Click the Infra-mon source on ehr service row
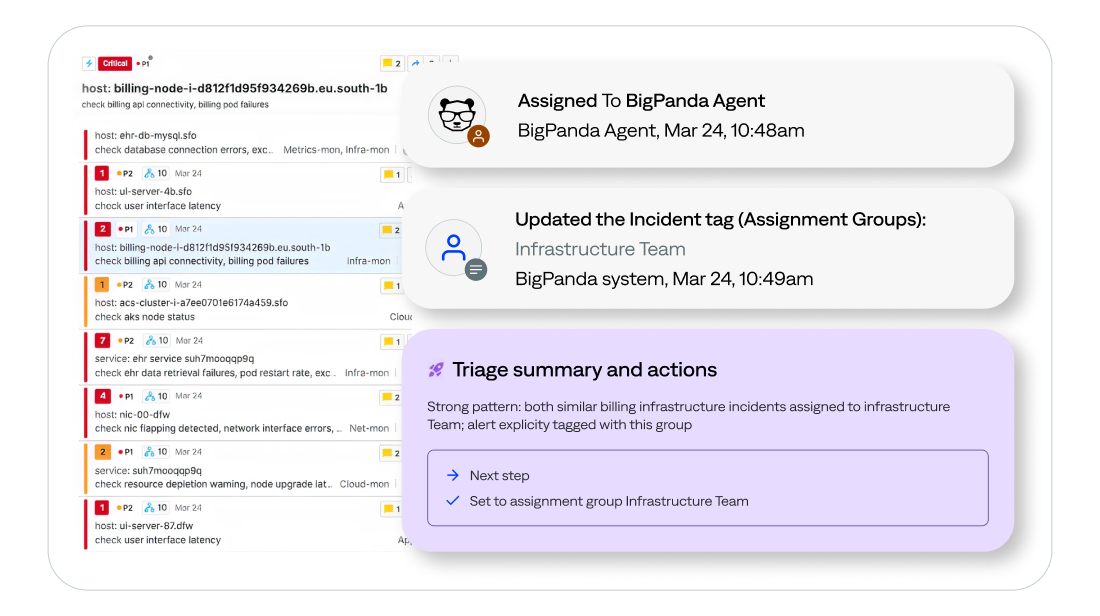The image size is (1100, 616). click(x=367, y=373)
